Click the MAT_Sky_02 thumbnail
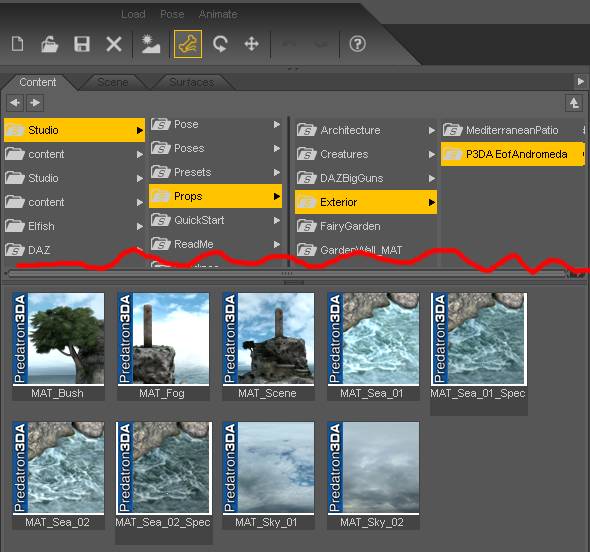Screen dimensions: 590x552 (373, 468)
